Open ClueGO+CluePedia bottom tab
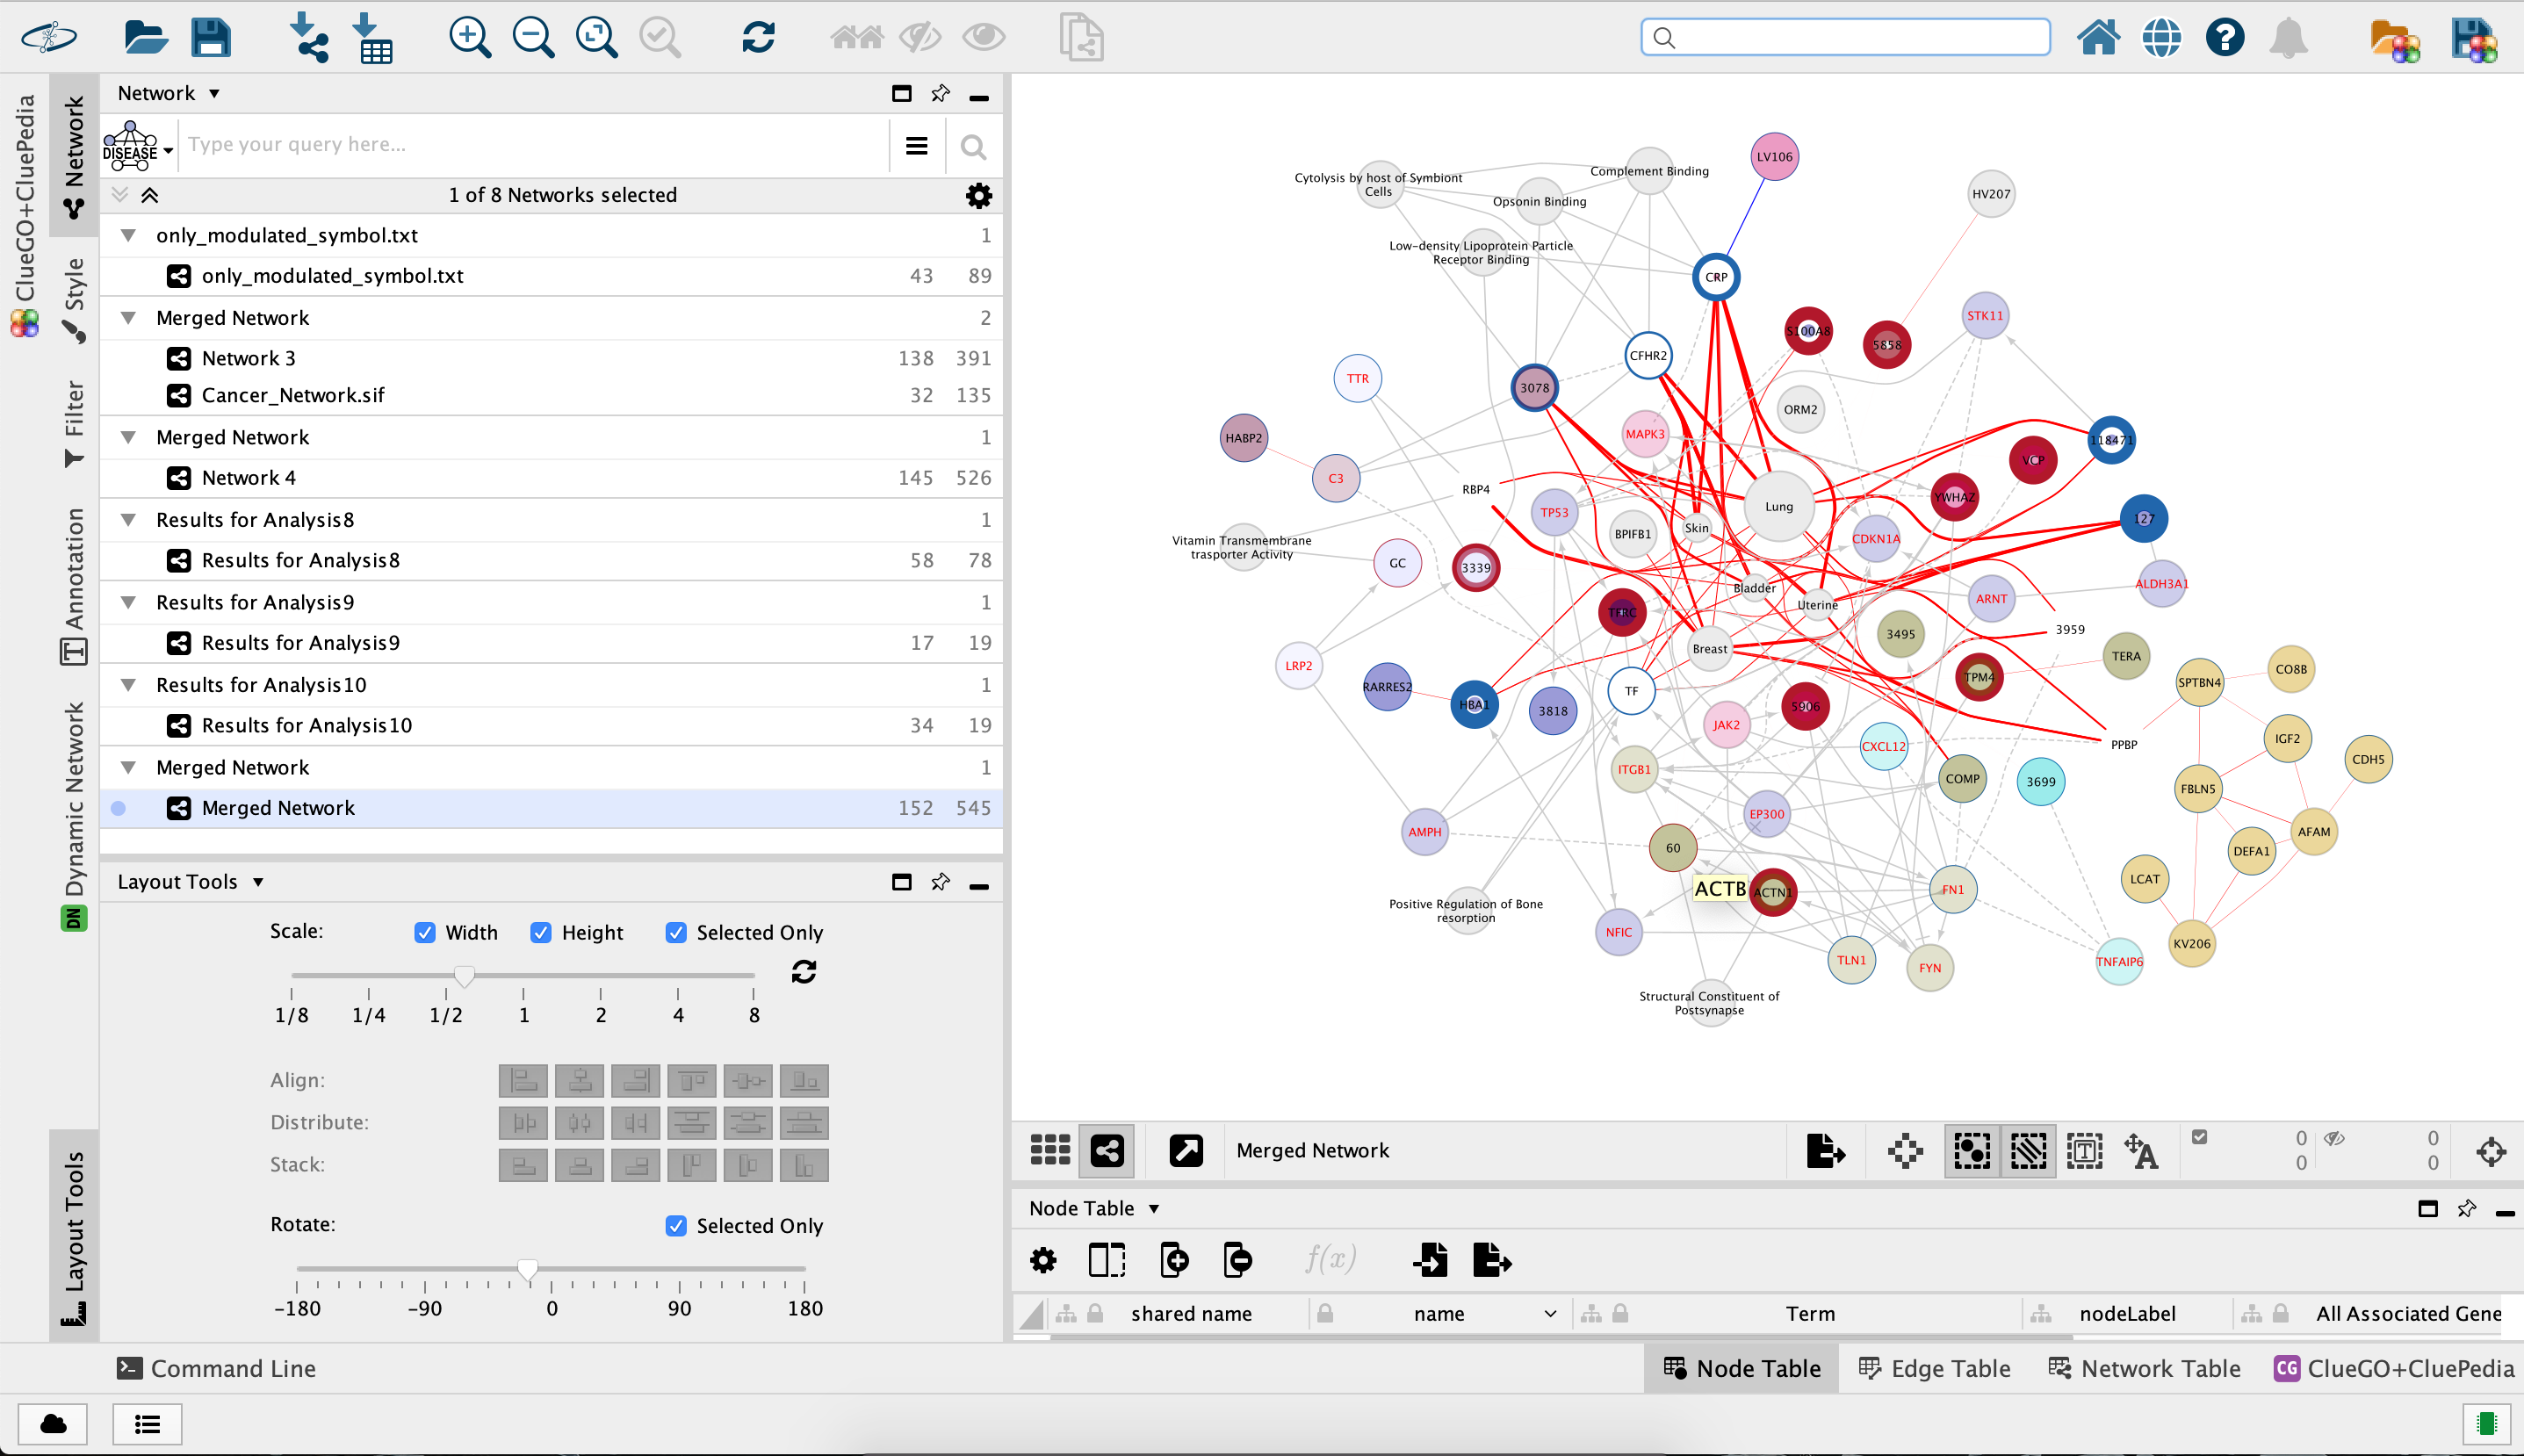The image size is (2524, 1456). (2394, 1369)
